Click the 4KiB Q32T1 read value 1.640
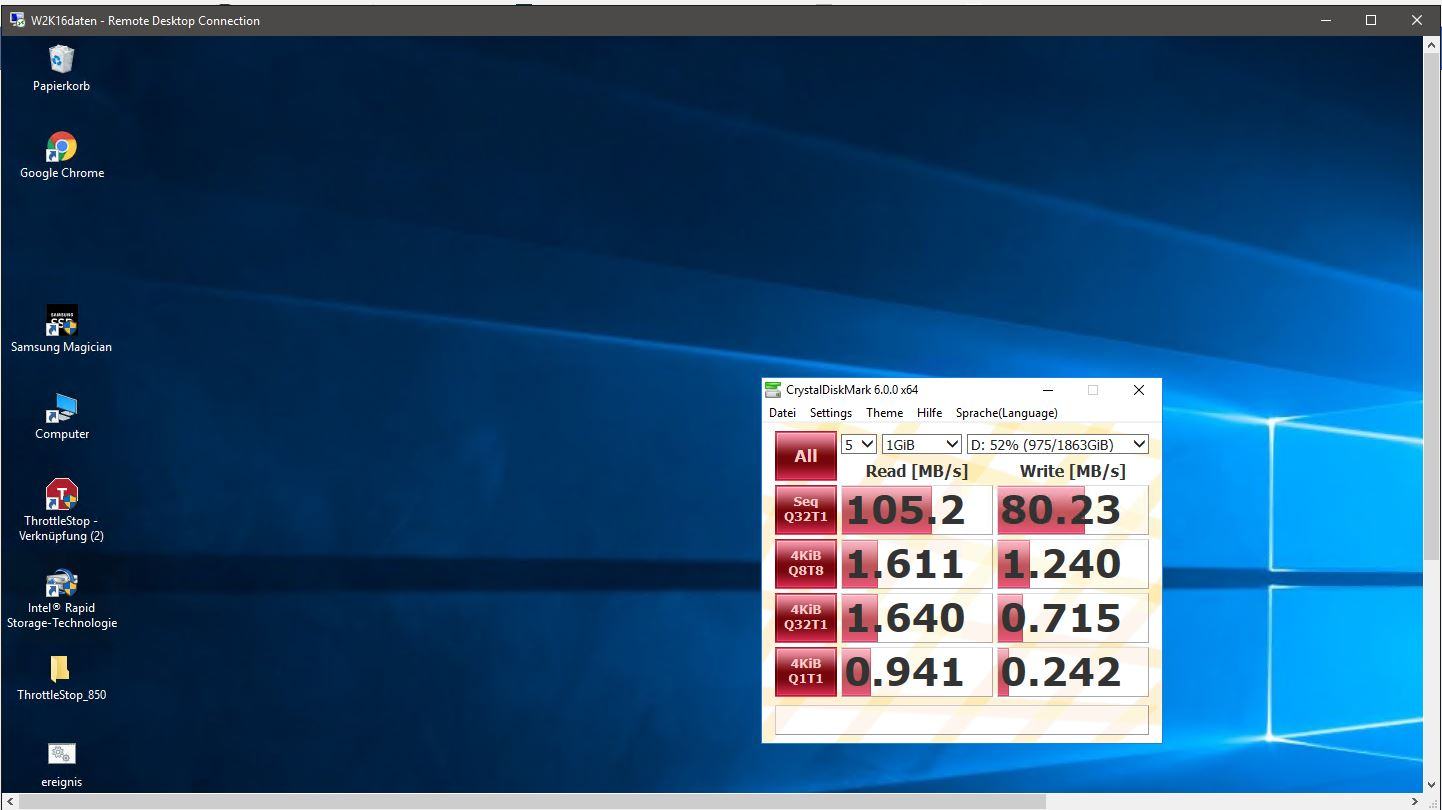 917,618
